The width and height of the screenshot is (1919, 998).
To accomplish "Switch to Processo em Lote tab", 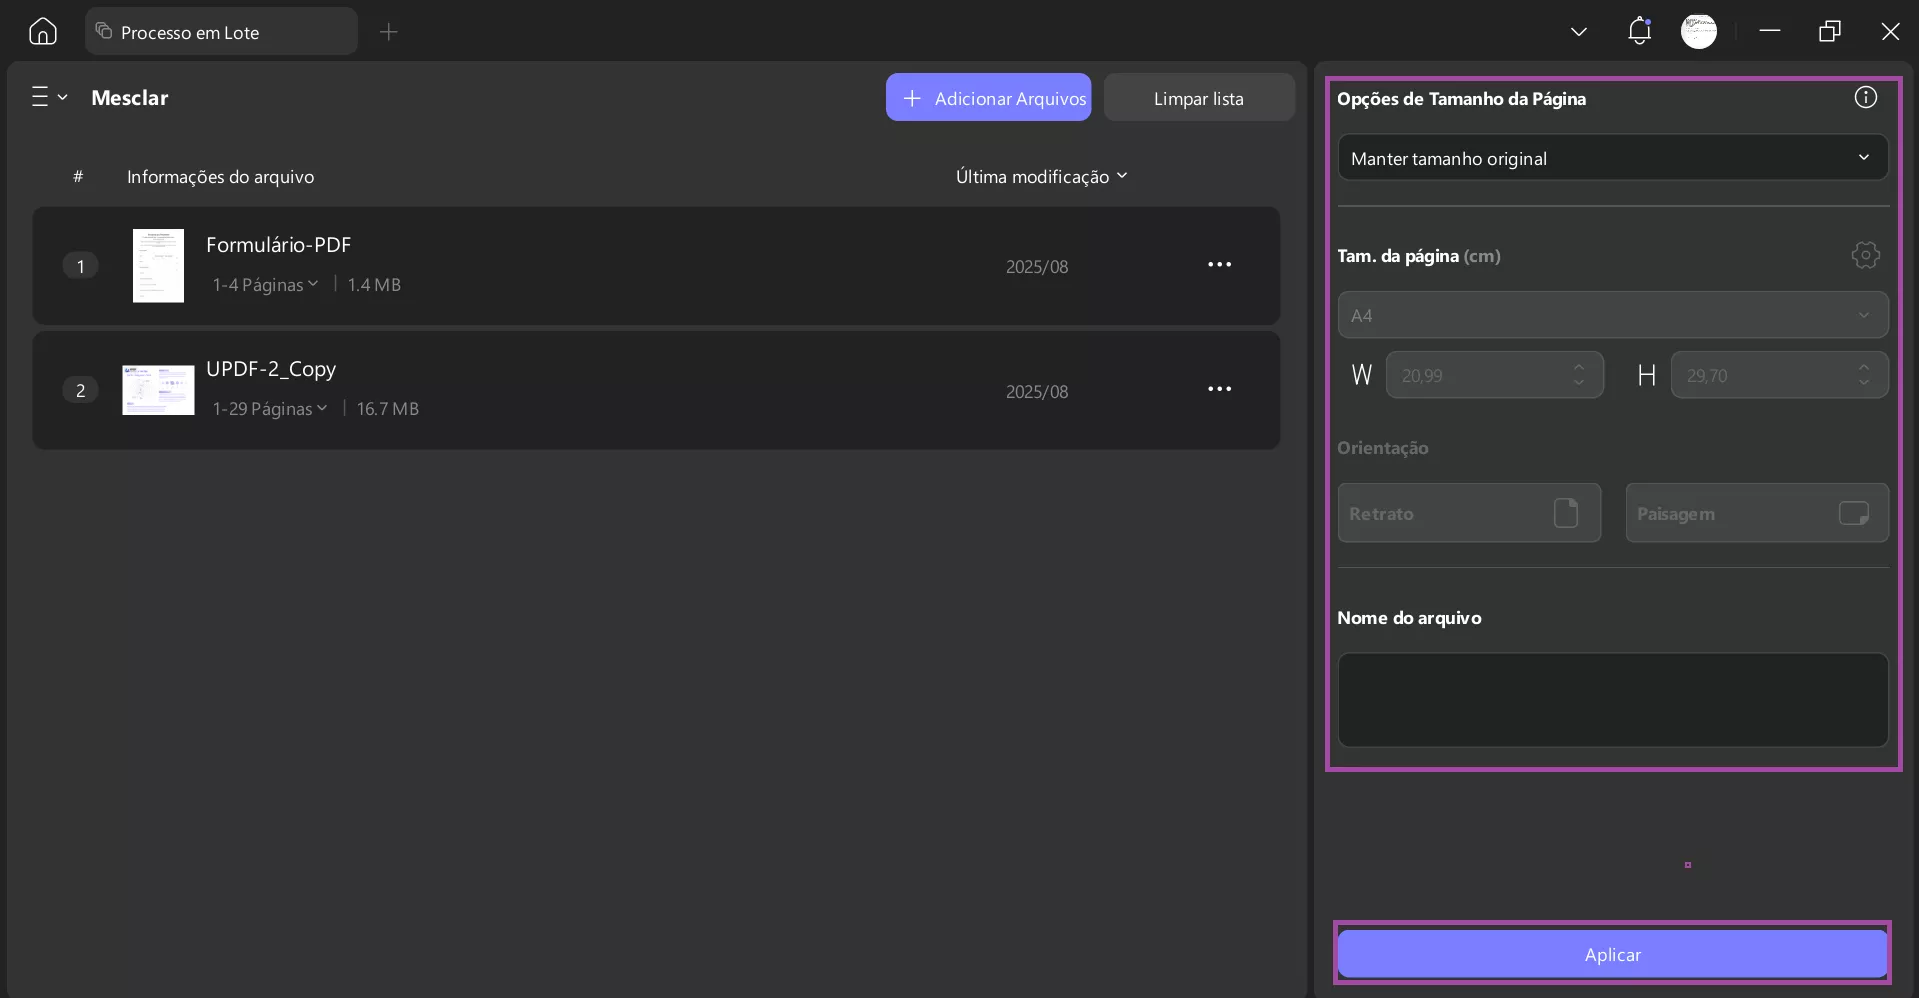I will (x=221, y=32).
